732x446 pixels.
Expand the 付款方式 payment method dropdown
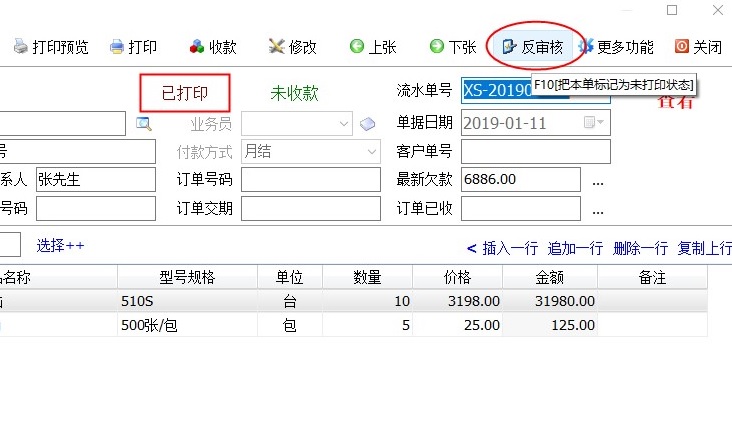tap(372, 152)
